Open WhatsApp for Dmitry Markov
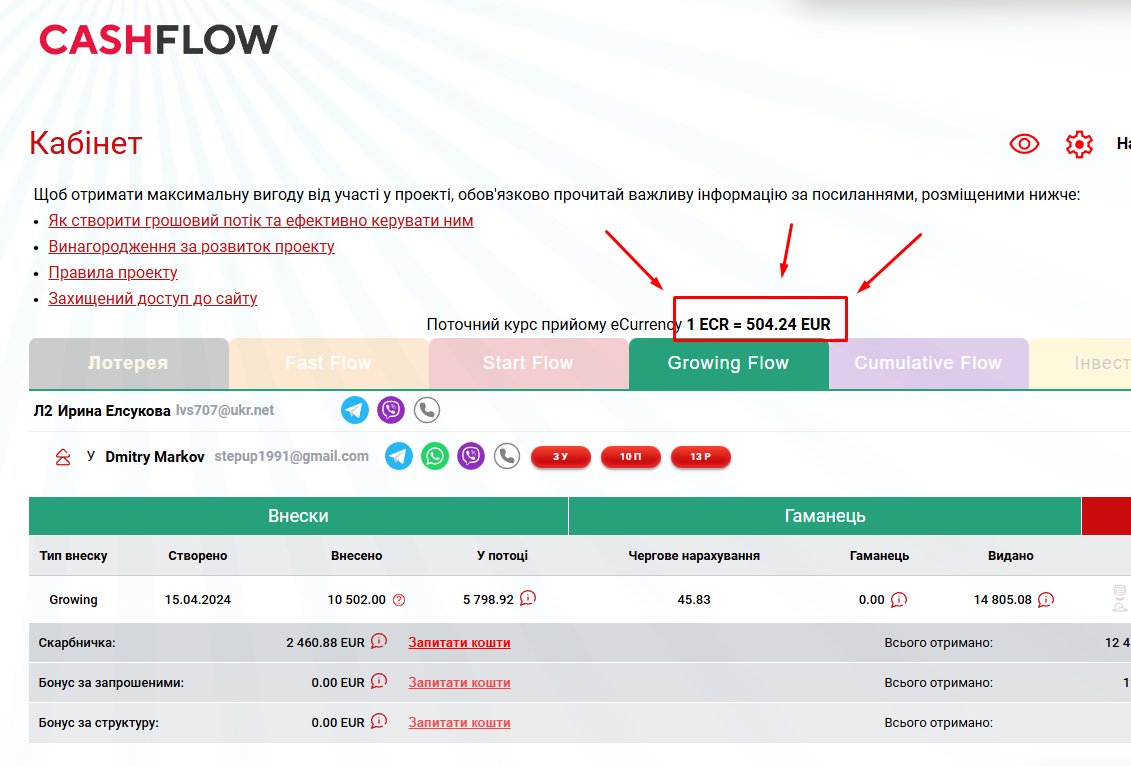Viewport: 1131px width, 766px height. click(435, 457)
